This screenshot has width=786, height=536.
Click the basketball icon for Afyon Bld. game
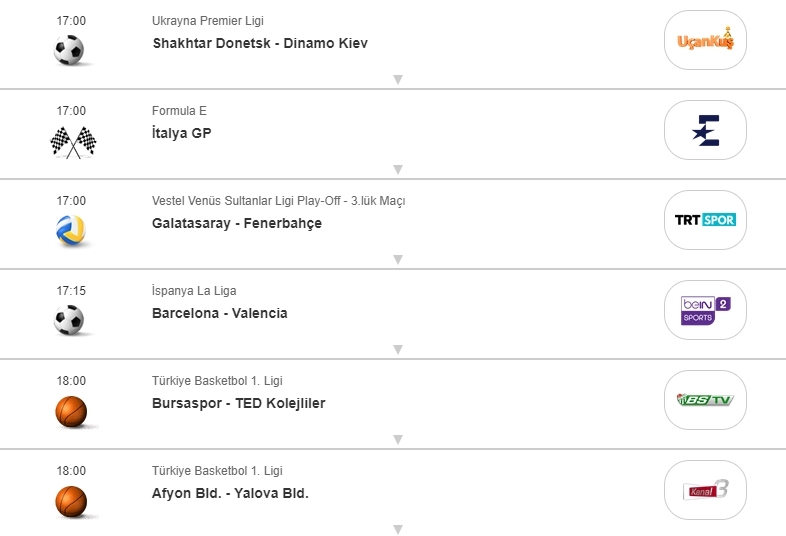71,501
